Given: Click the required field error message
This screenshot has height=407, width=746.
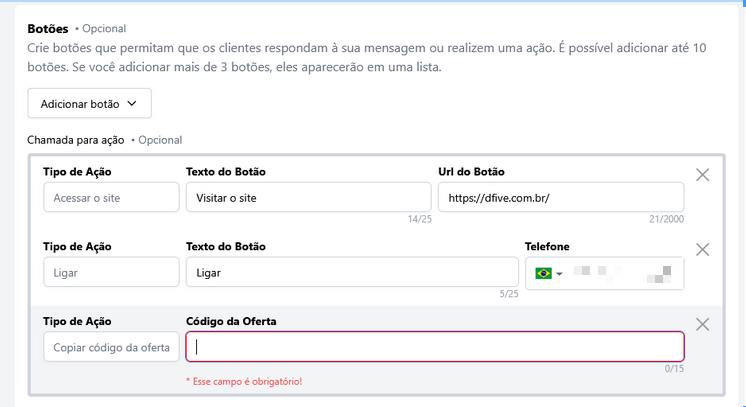Looking at the screenshot, I should tap(244, 381).
